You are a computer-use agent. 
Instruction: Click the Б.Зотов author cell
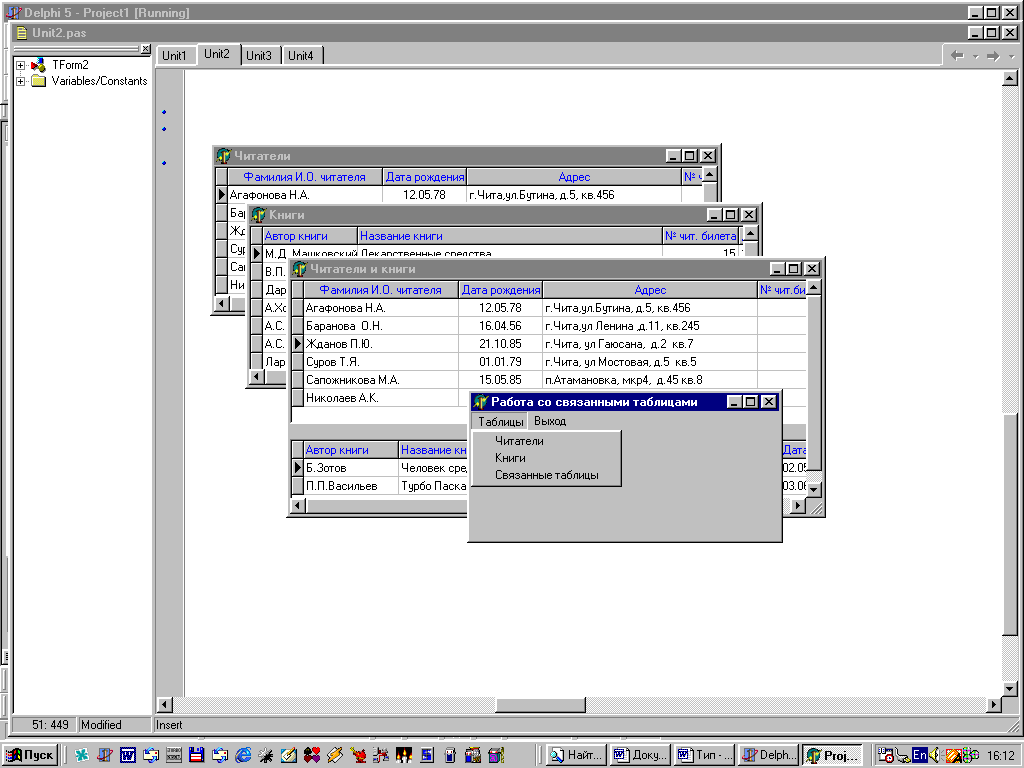(x=351, y=468)
